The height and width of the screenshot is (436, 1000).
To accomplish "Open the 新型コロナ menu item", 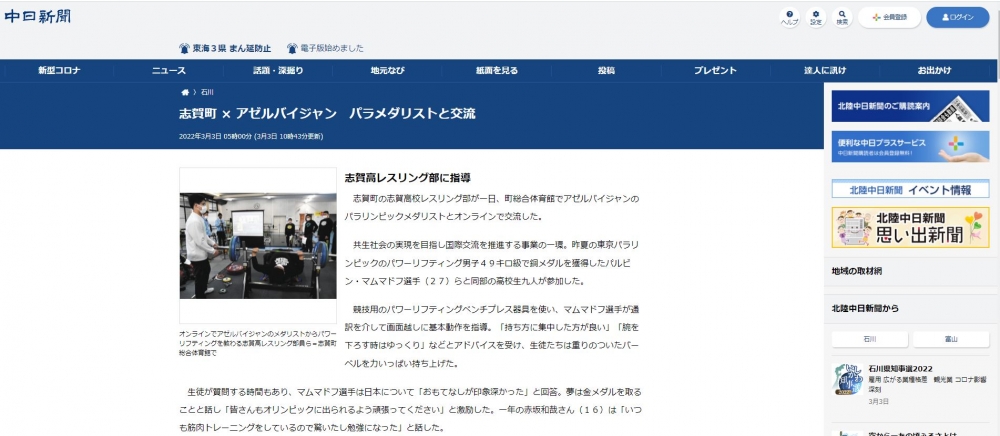I will (x=59, y=71).
